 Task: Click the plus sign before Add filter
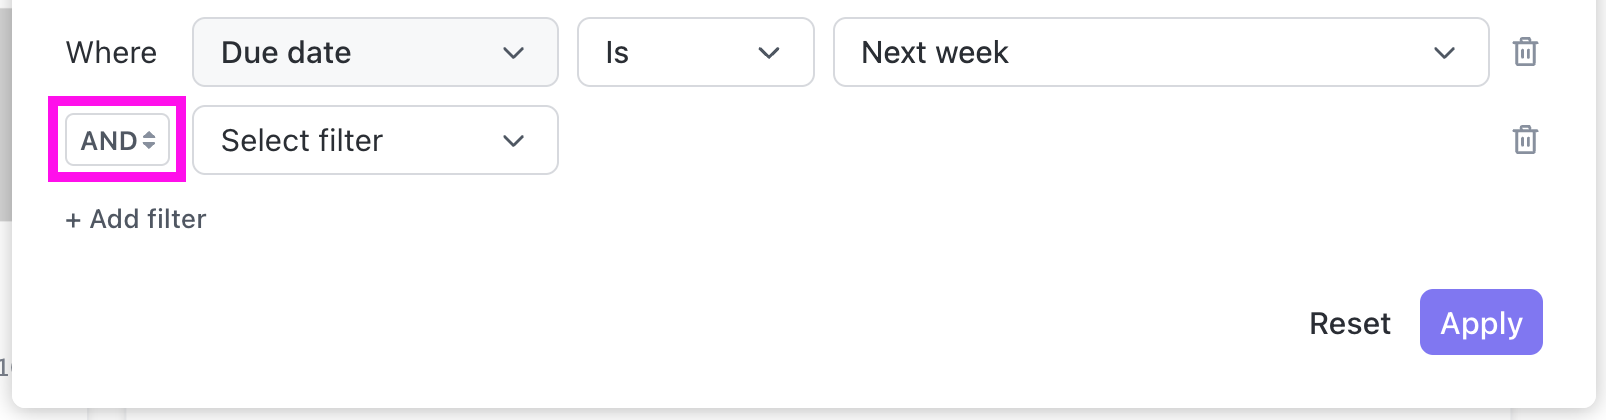point(73,220)
